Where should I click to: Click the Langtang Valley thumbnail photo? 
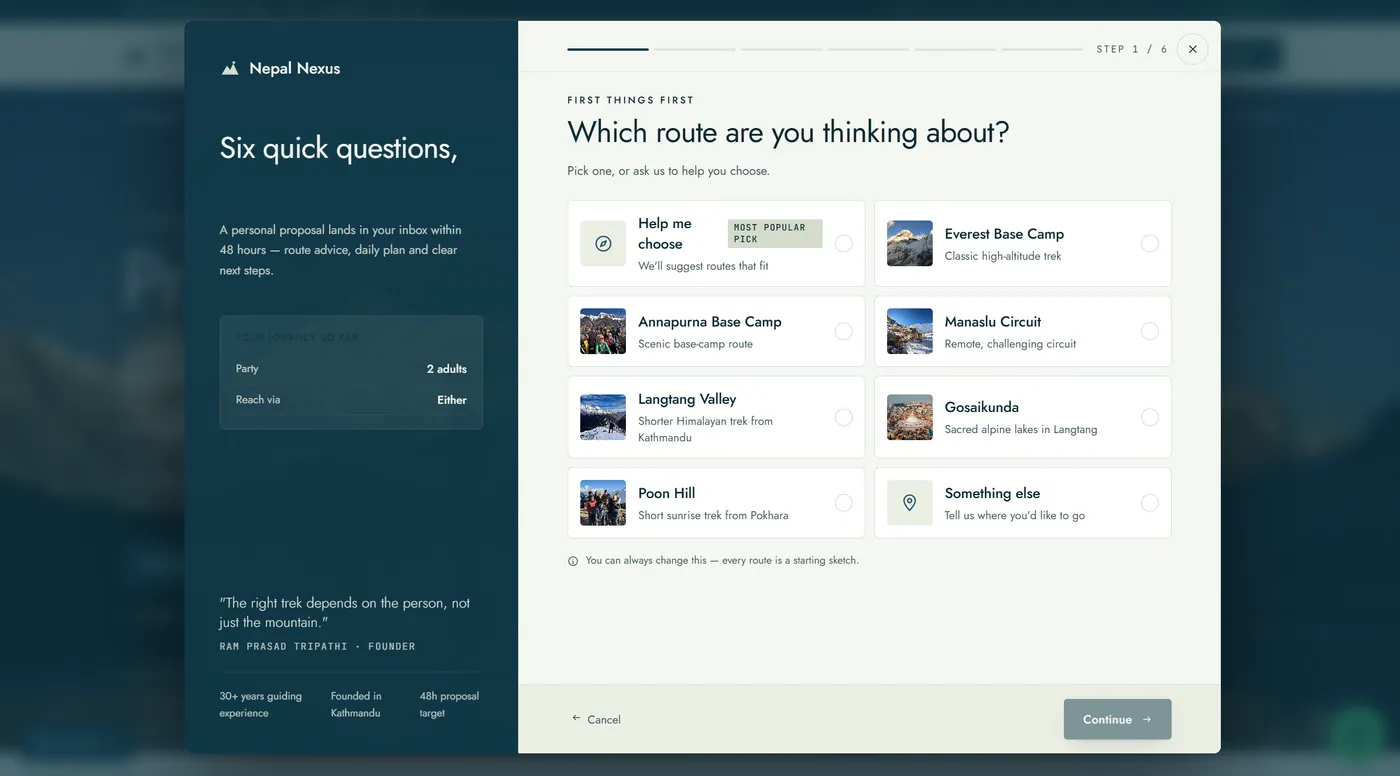point(603,417)
